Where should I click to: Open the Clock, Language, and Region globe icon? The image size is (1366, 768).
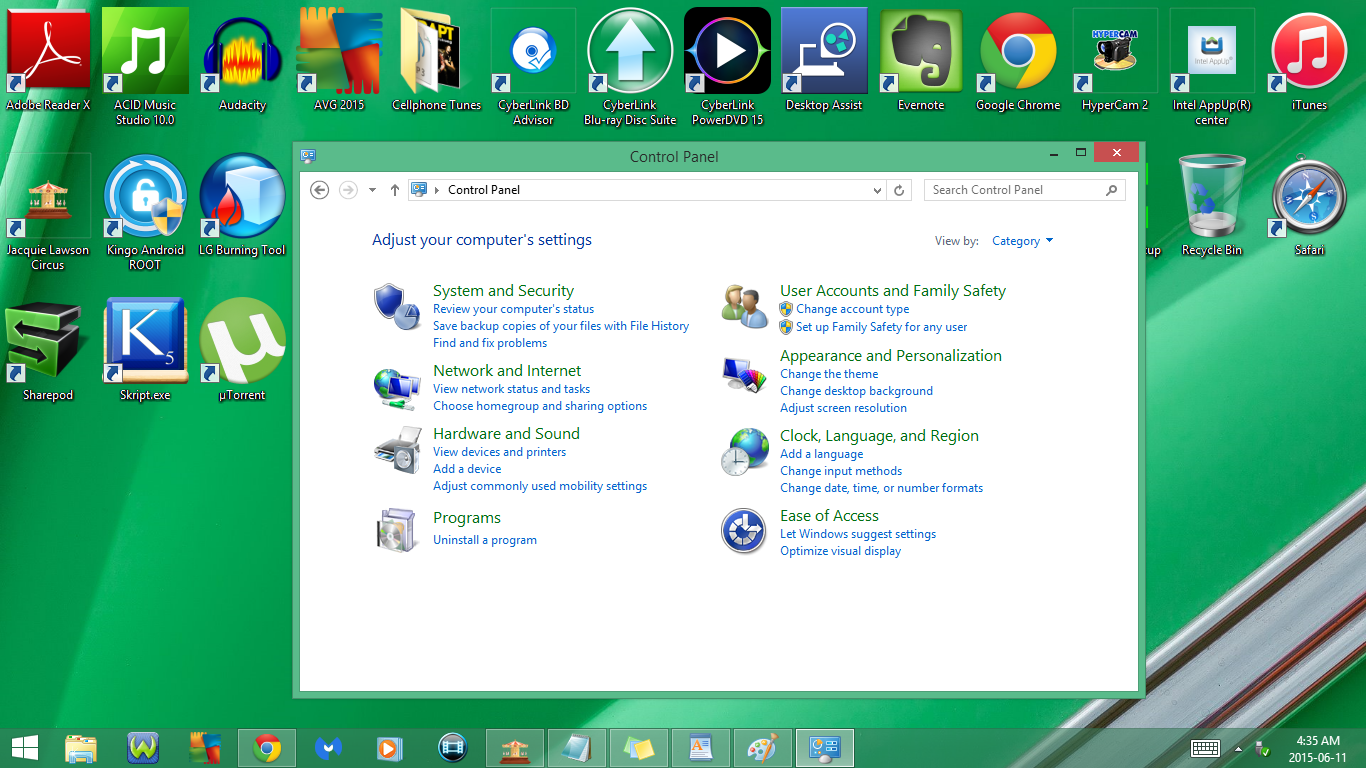(x=744, y=451)
